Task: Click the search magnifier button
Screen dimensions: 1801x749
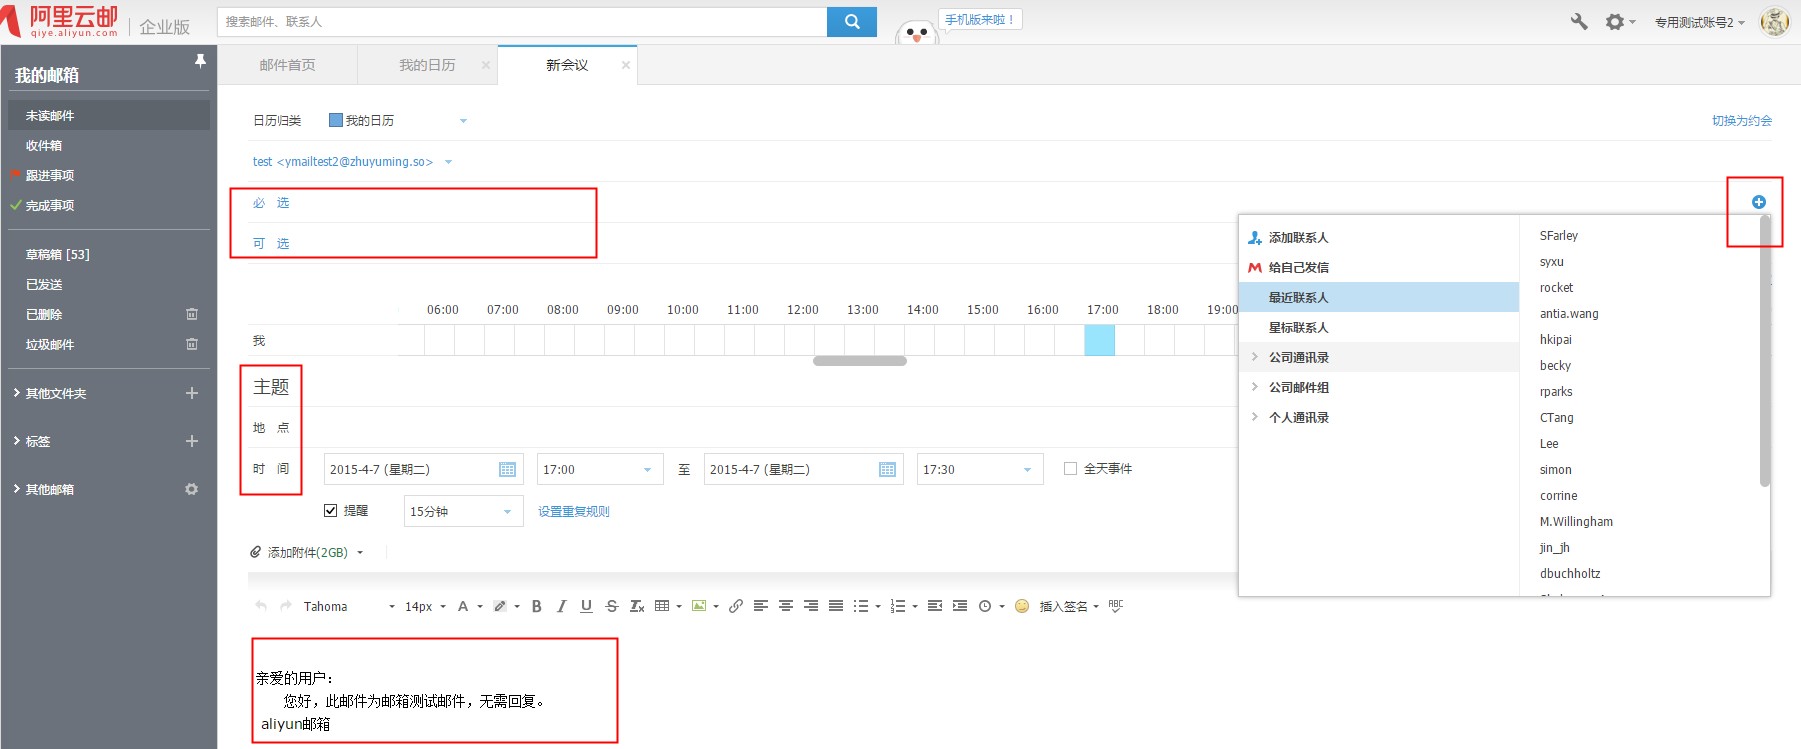Action: click(852, 21)
